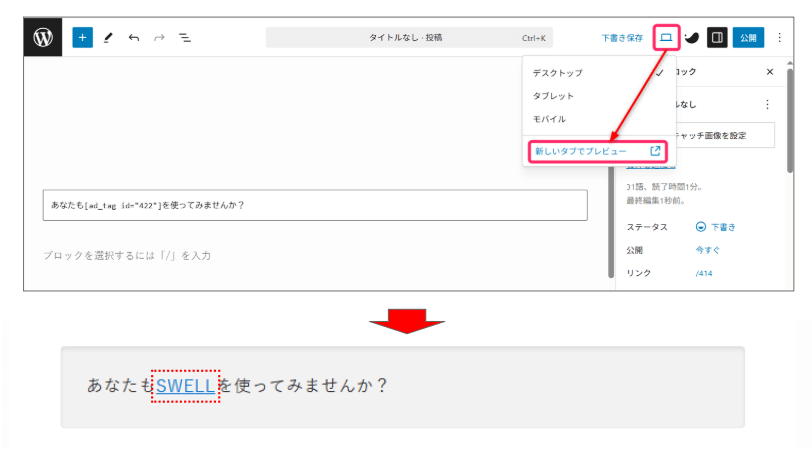Image resolution: width=812 pixels, height=449 pixels.
Task: Undo the last change
Action: coord(134,37)
